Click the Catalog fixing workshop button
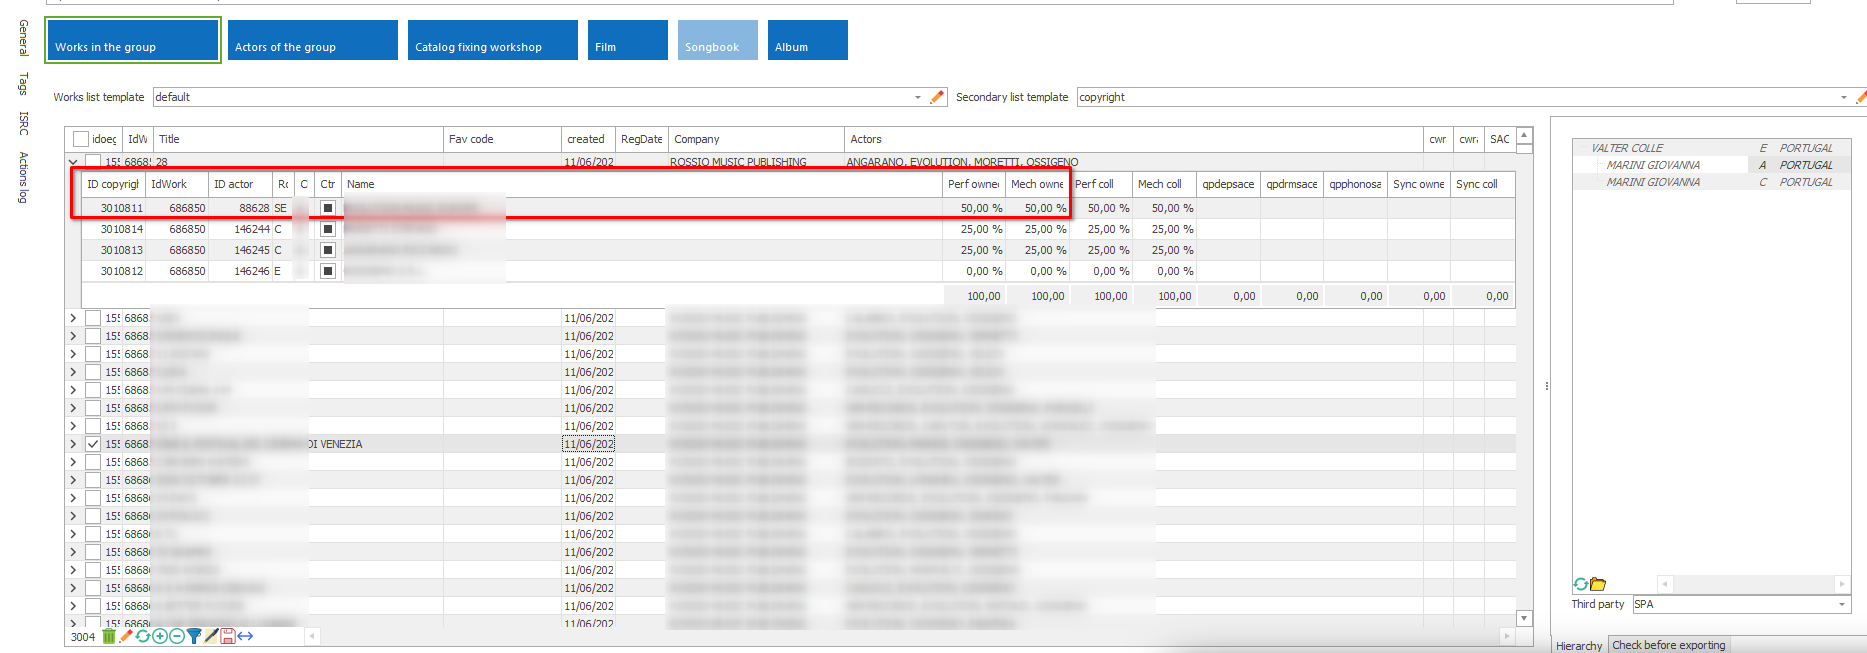1867x653 pixels. pos(492,41)
